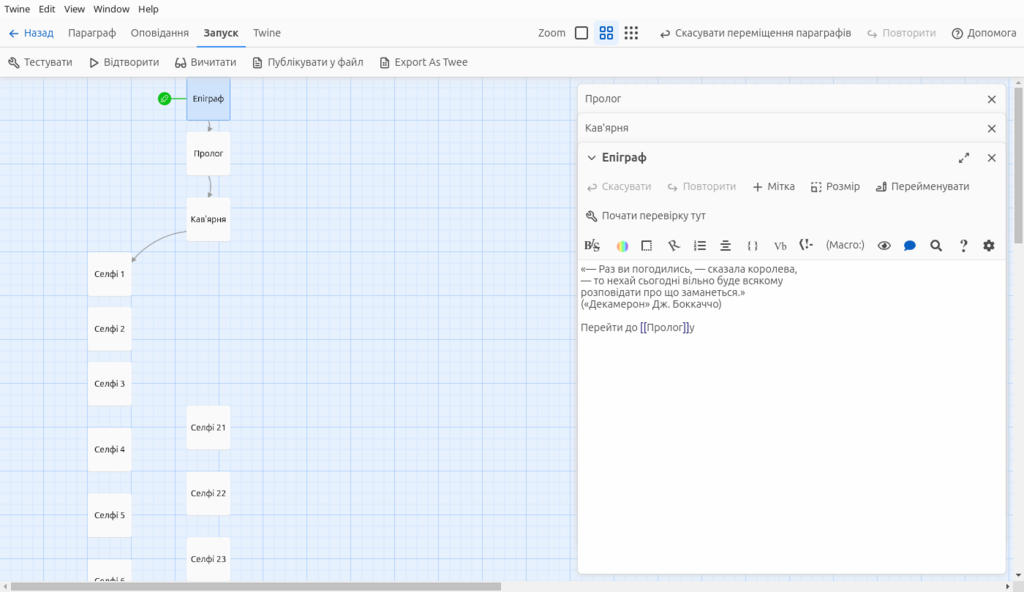This screenshot has height=592, width=1024.
Task: Select the Селфі 21 passage card
Action: [208, 427]
